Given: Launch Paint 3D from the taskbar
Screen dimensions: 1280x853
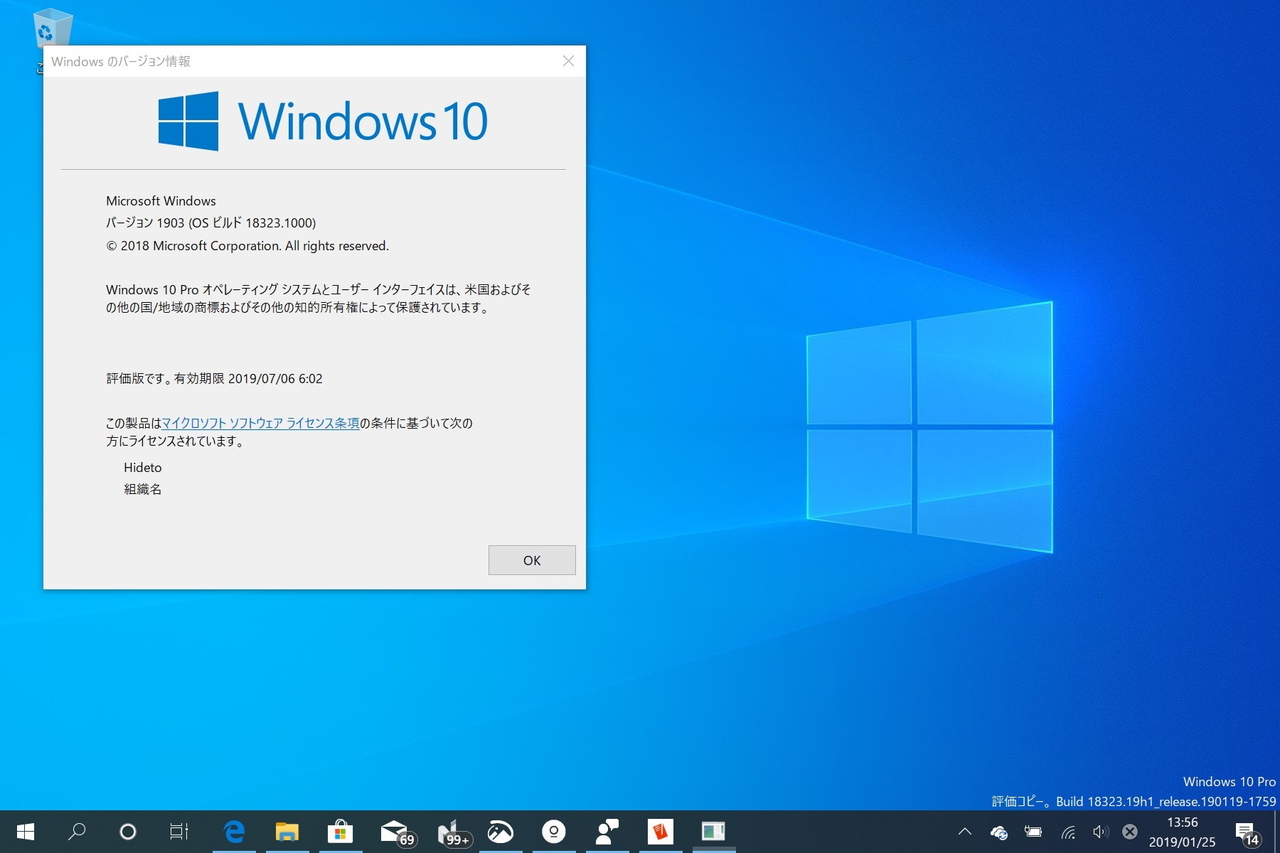Looking at the screenshot, I should coord(500,831).
